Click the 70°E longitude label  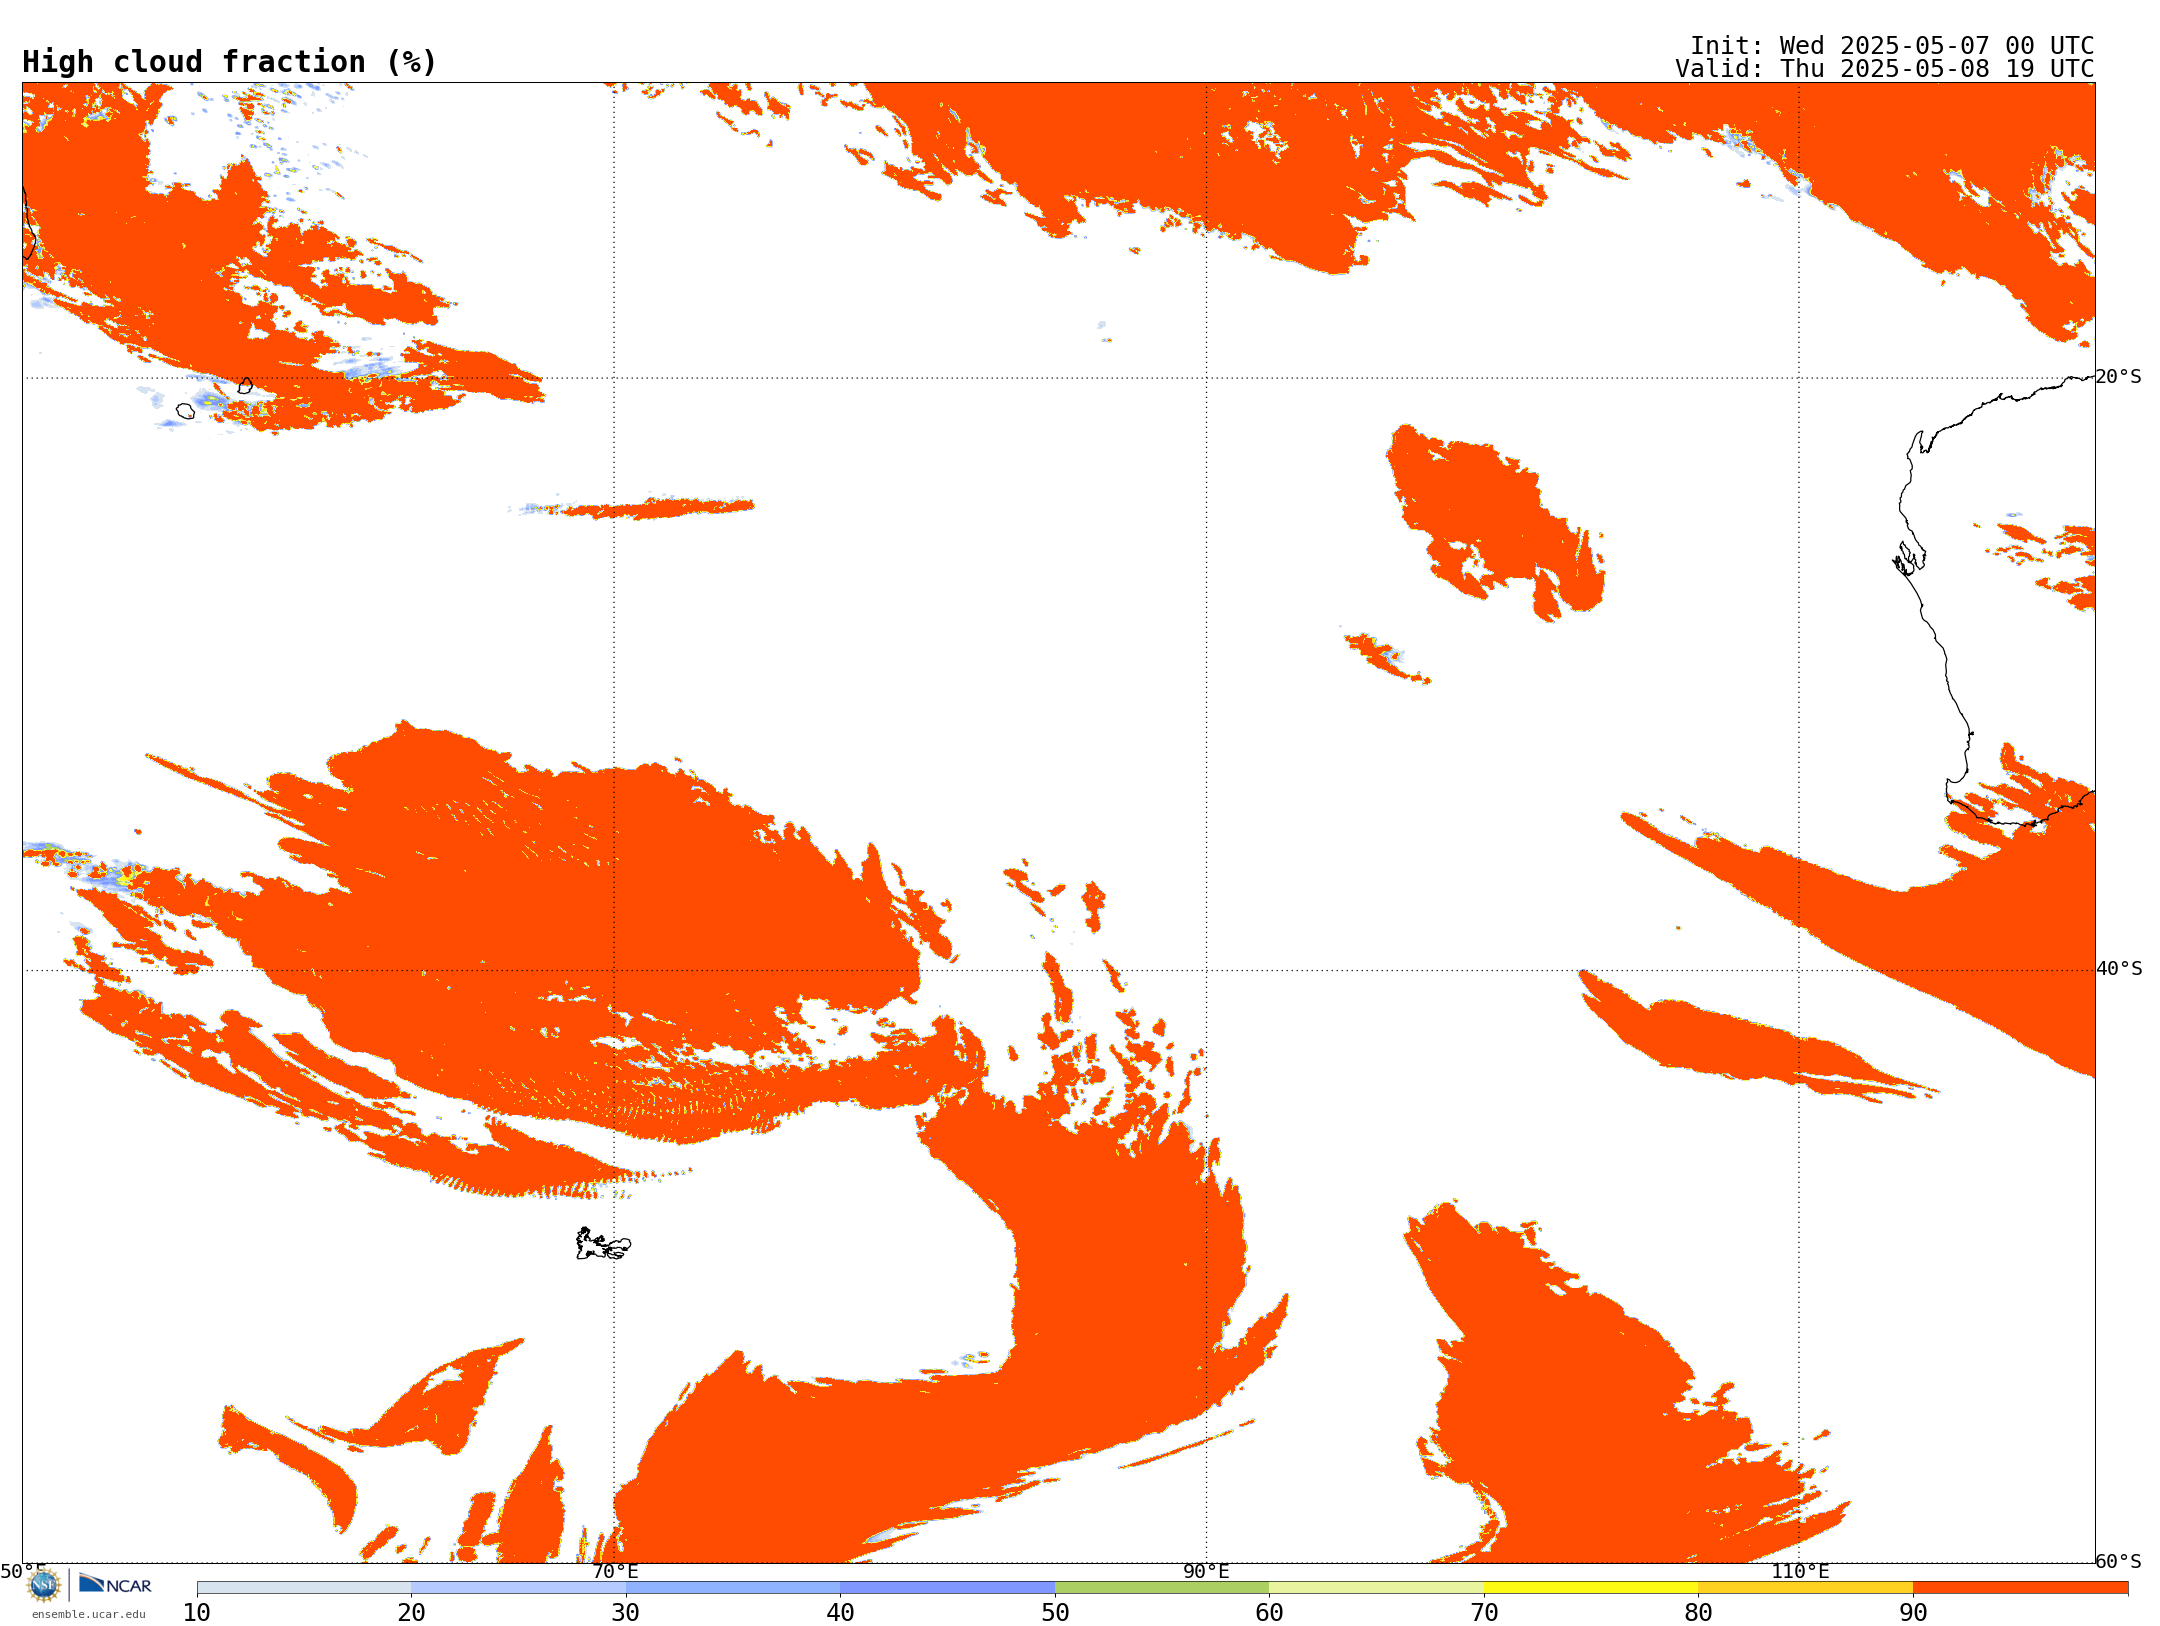tap(615, 1571)
